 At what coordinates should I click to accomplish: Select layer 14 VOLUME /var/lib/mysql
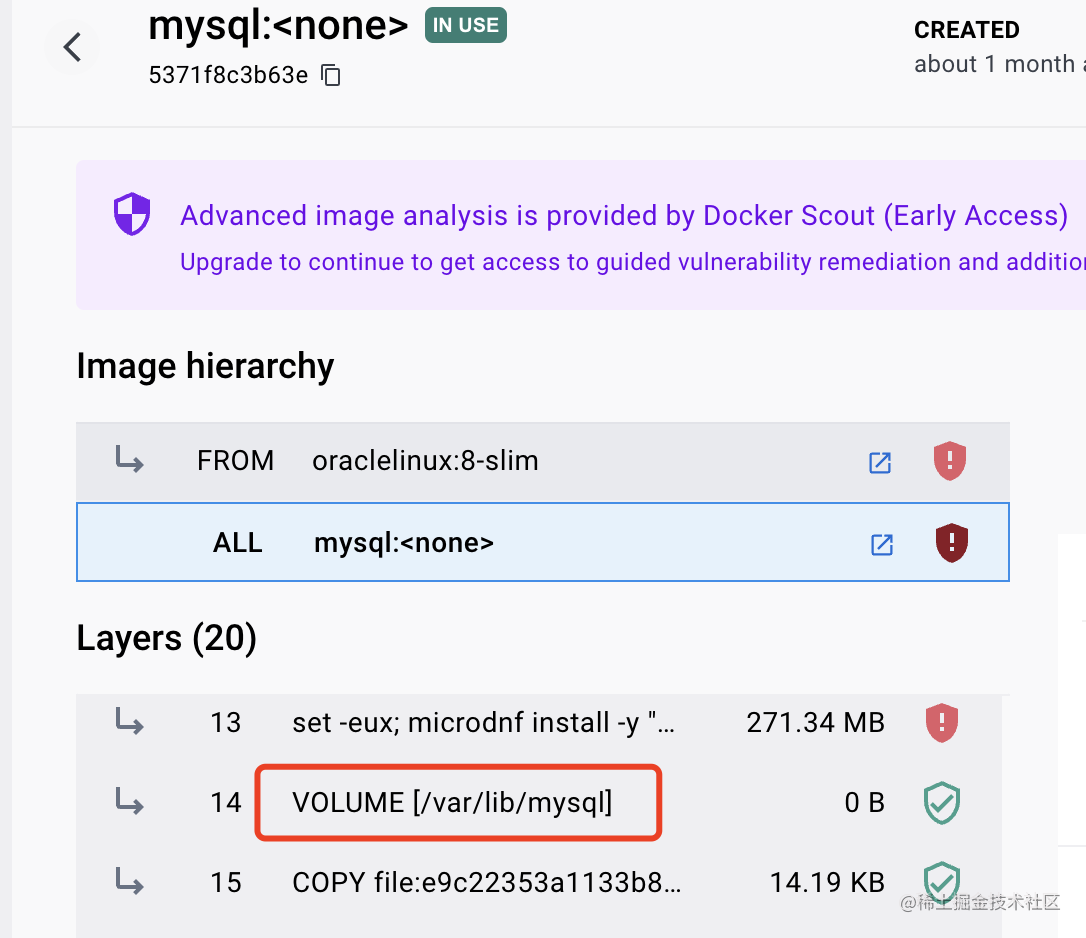click(452, 802)
